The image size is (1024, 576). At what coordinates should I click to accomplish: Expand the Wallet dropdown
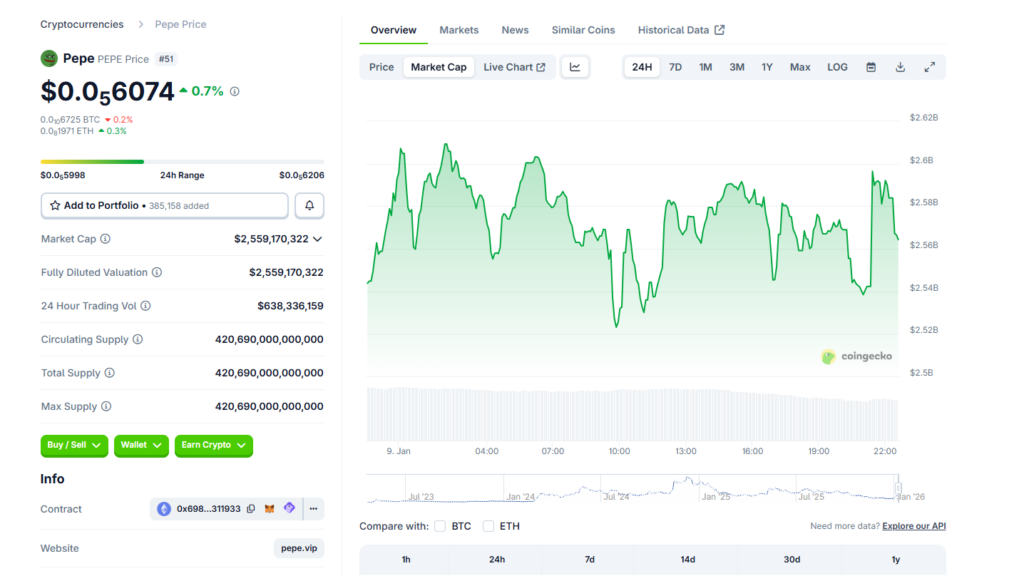[141, 445]
